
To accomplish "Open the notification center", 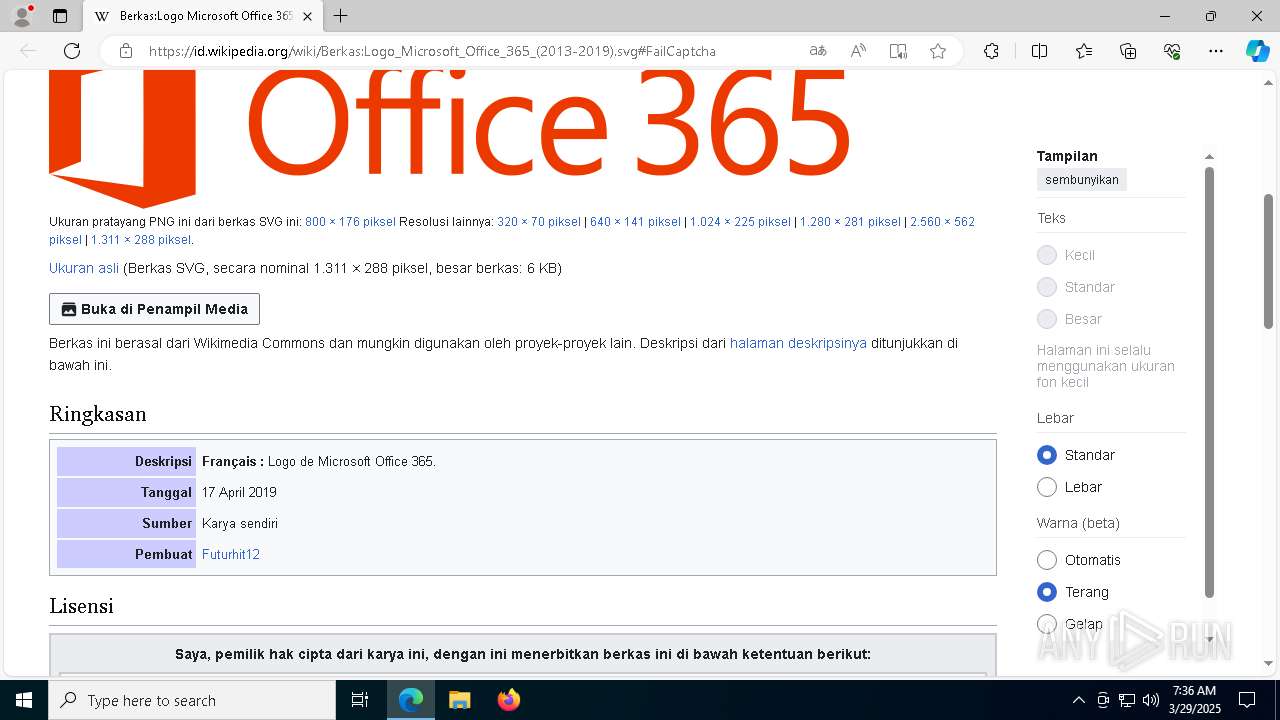I will (x=1247, y=700).
